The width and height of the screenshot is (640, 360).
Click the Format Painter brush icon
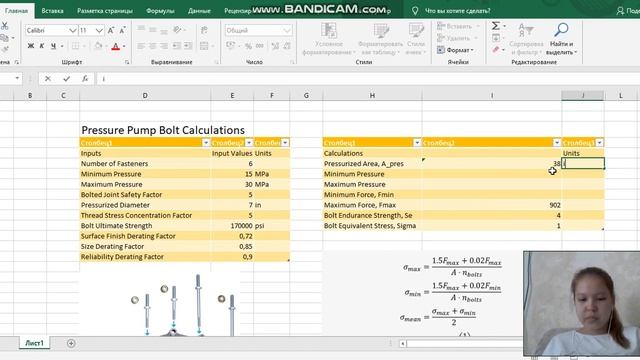[4, 49]
